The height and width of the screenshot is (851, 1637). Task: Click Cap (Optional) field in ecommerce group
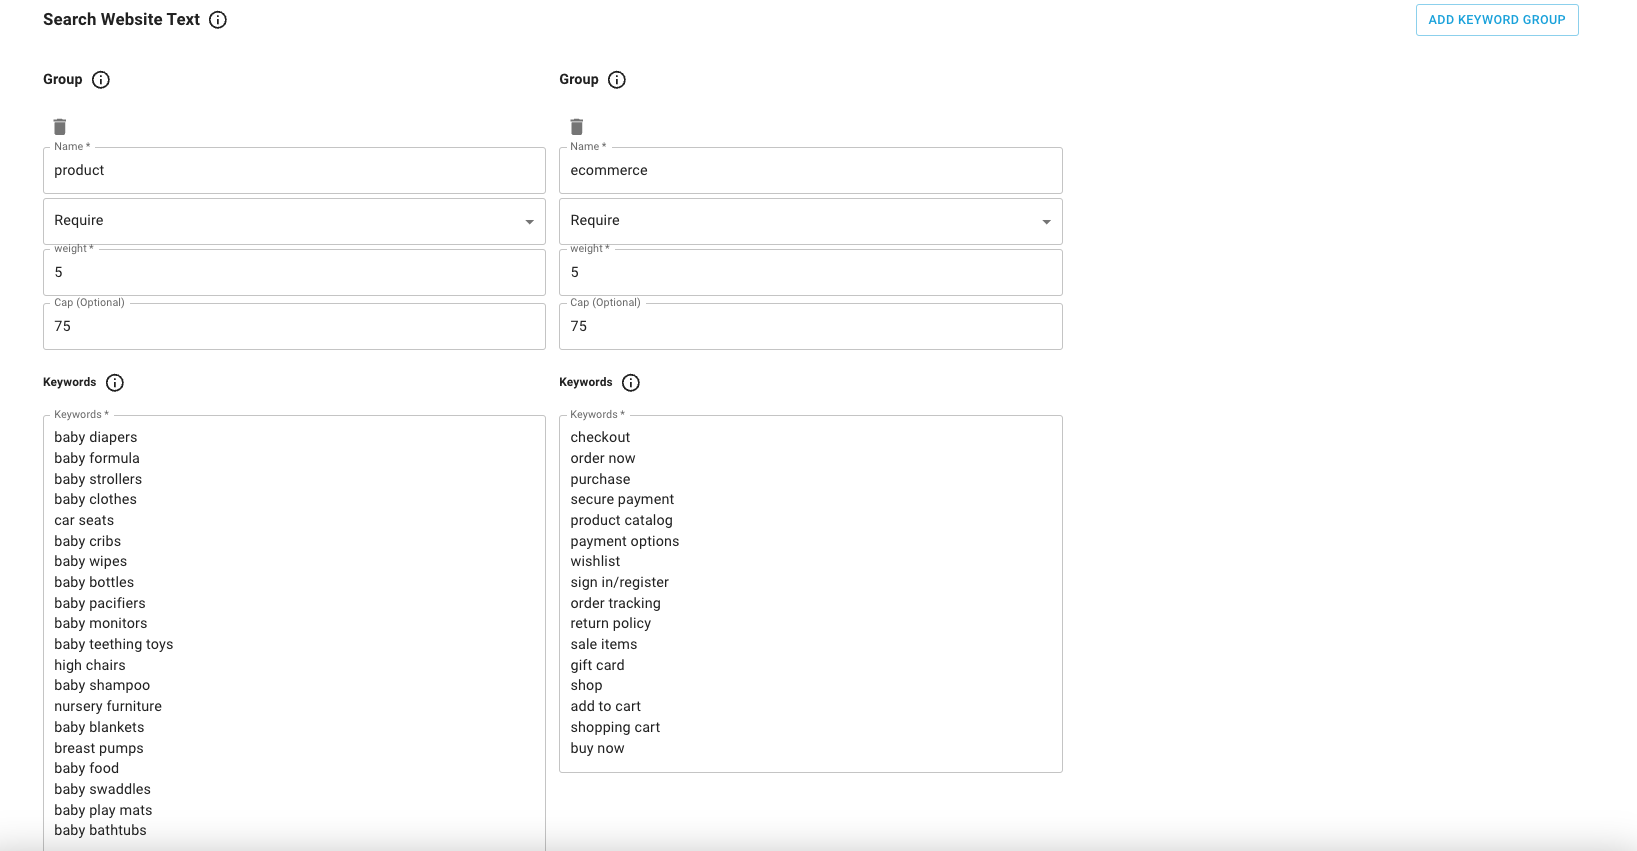pyautogui.click(x=810, y=327)
